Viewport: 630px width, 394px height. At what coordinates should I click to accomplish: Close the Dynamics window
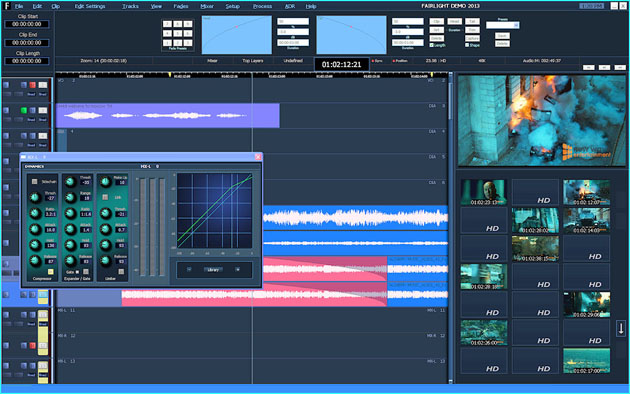pyautogui.click(x=258, y=157)
